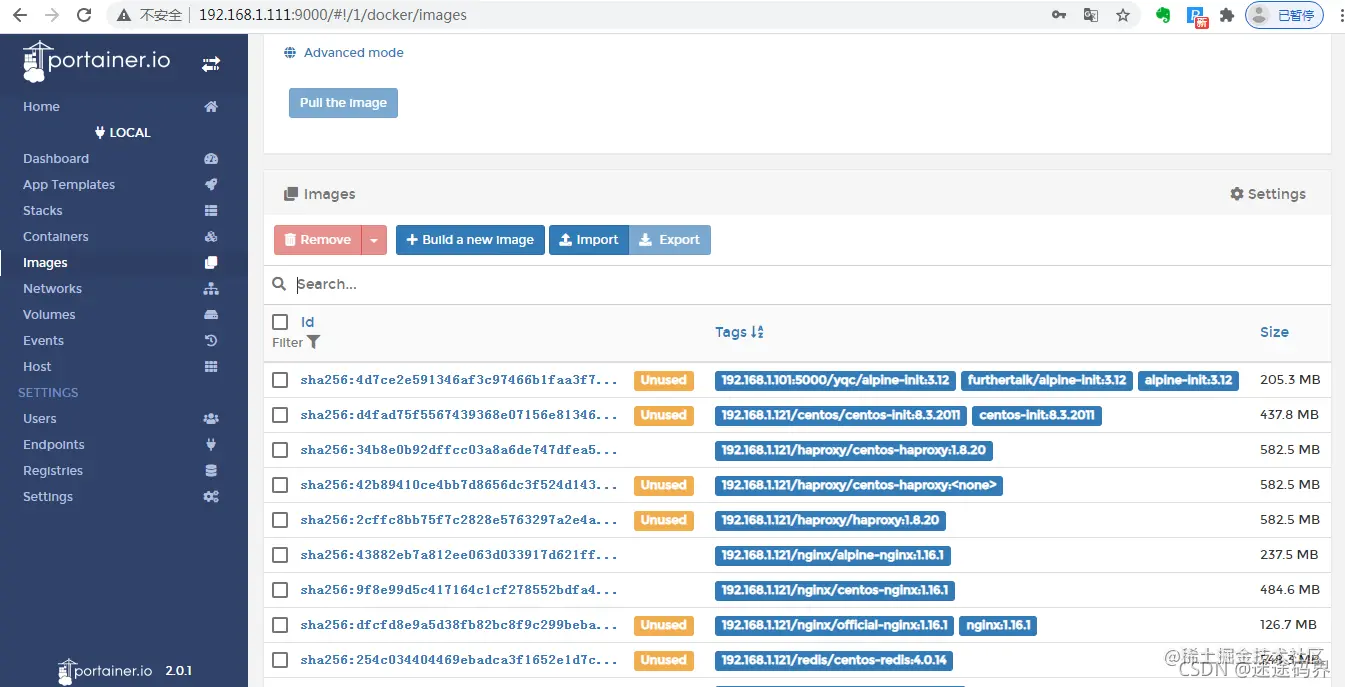Click the Import button

pos(589,240)
